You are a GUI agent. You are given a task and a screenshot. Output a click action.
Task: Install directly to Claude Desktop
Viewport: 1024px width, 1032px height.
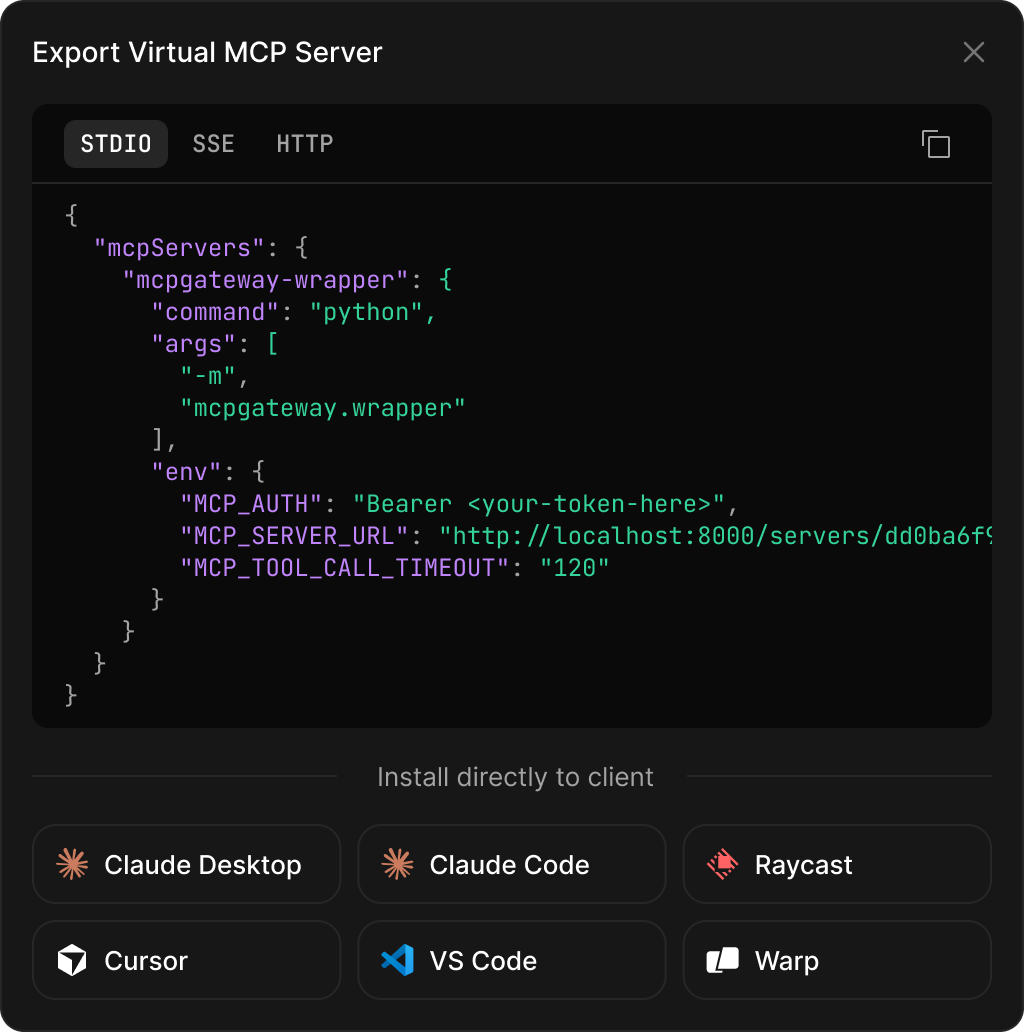coord(185,864)
